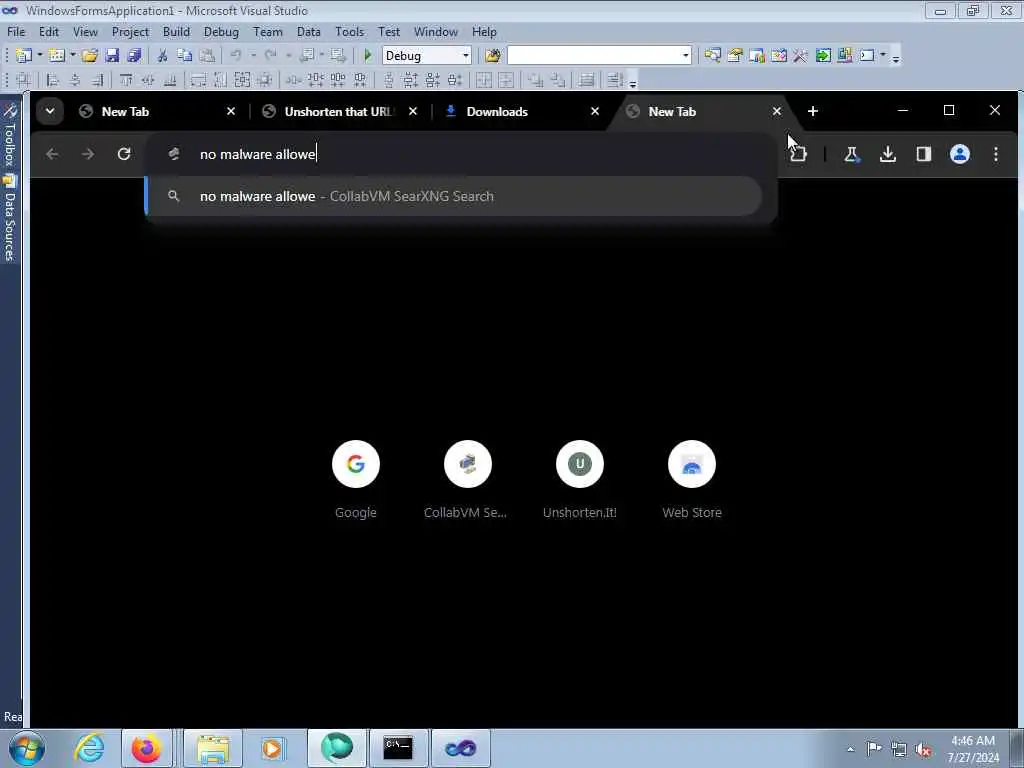
Task: Expand the Layout toolbar overflow options
Action: pyautogui.click(x=633, y=82)
